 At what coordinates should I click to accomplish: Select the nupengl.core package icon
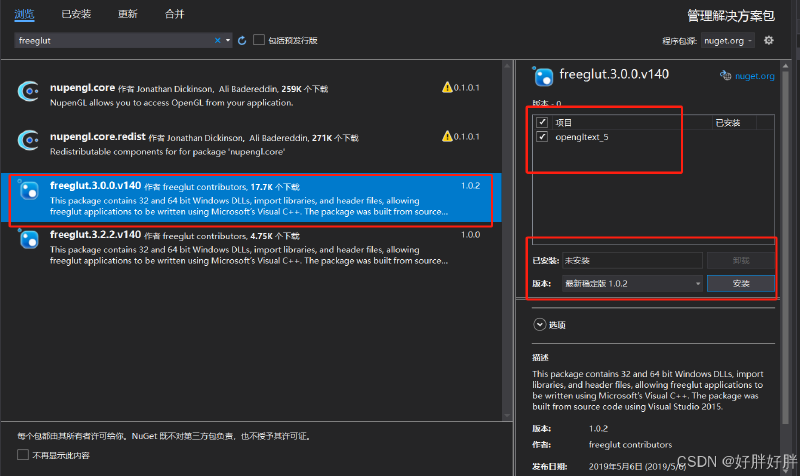(x=28, y=92)
